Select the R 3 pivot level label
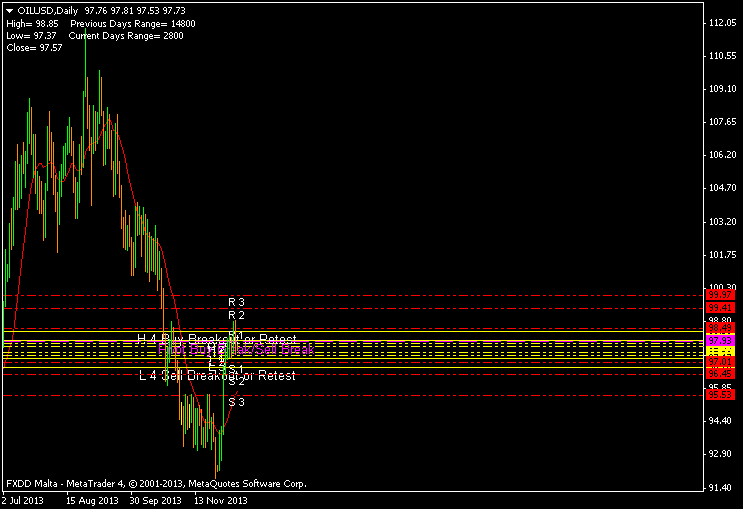 pos(236,301)
